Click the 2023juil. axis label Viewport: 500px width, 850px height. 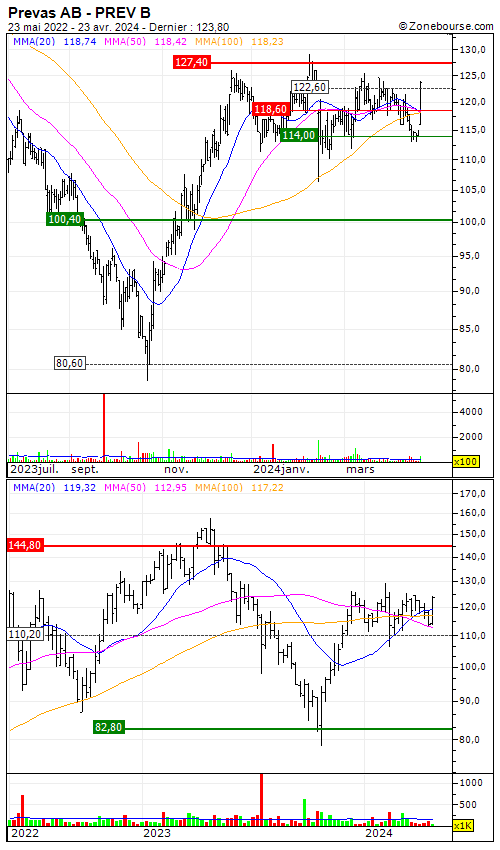[34, 469]
